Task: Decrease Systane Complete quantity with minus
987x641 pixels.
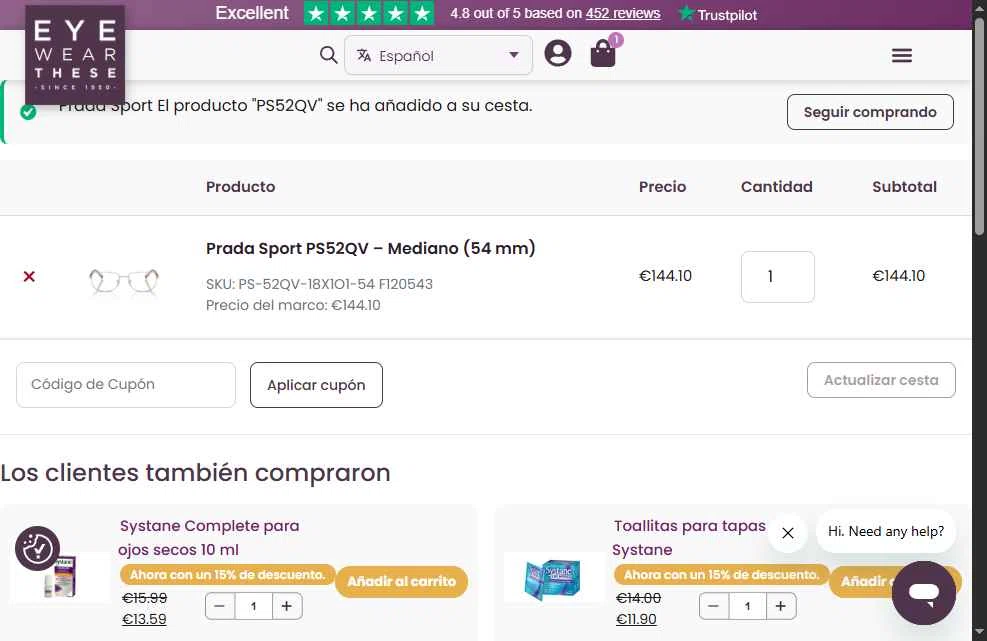Action: pos(220,606)
